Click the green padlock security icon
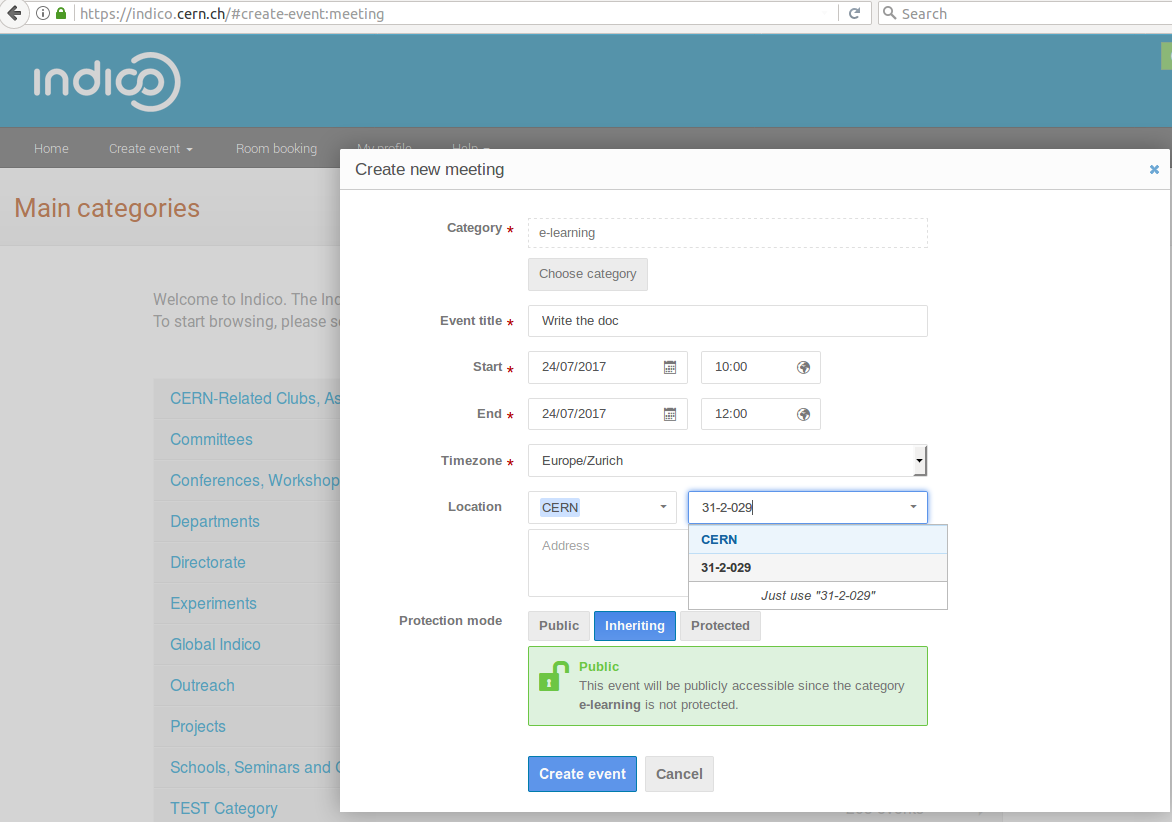The width and height of the screenshot is (1172, 822). coord(61,13)
